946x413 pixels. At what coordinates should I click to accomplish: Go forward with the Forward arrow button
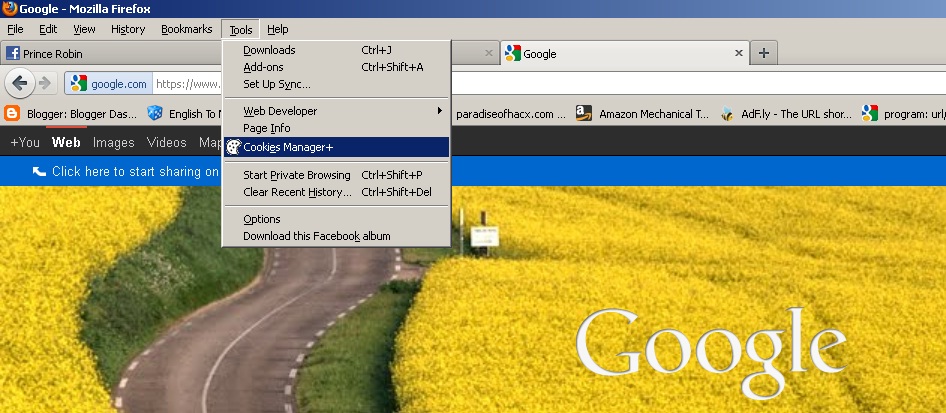[45, 83]
